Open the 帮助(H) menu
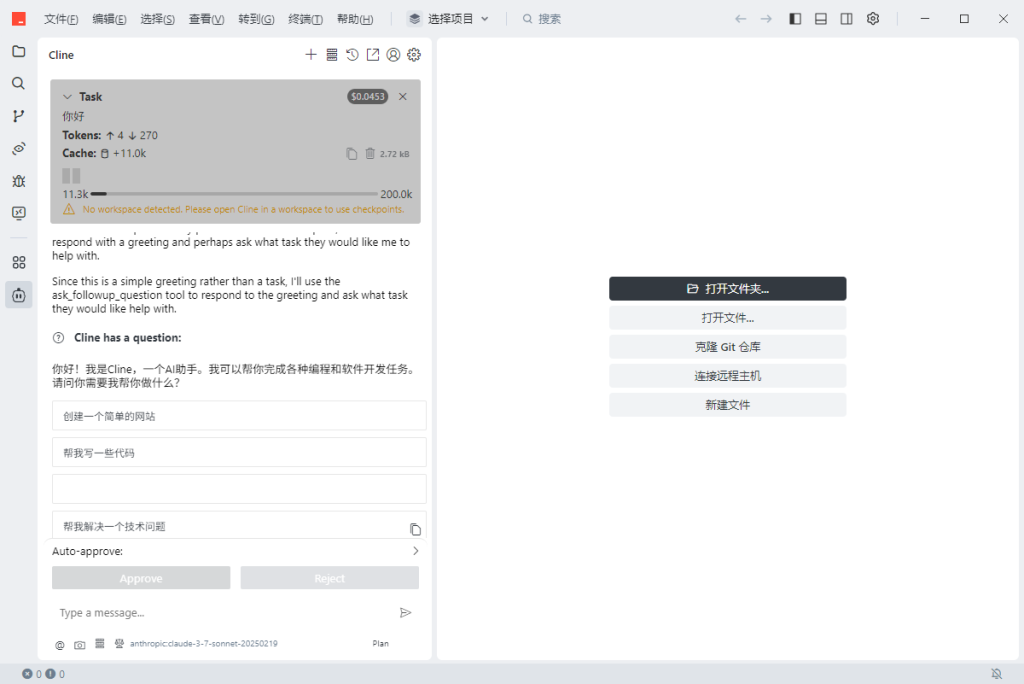 [355, 19]
